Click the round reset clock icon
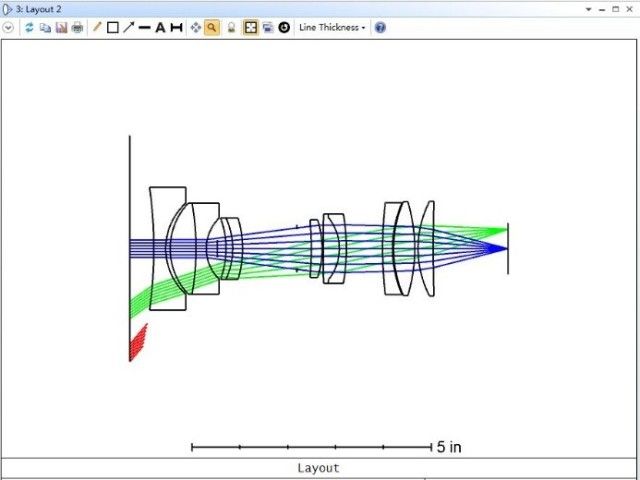Screen dimensions: 640x480 point(284,28)
